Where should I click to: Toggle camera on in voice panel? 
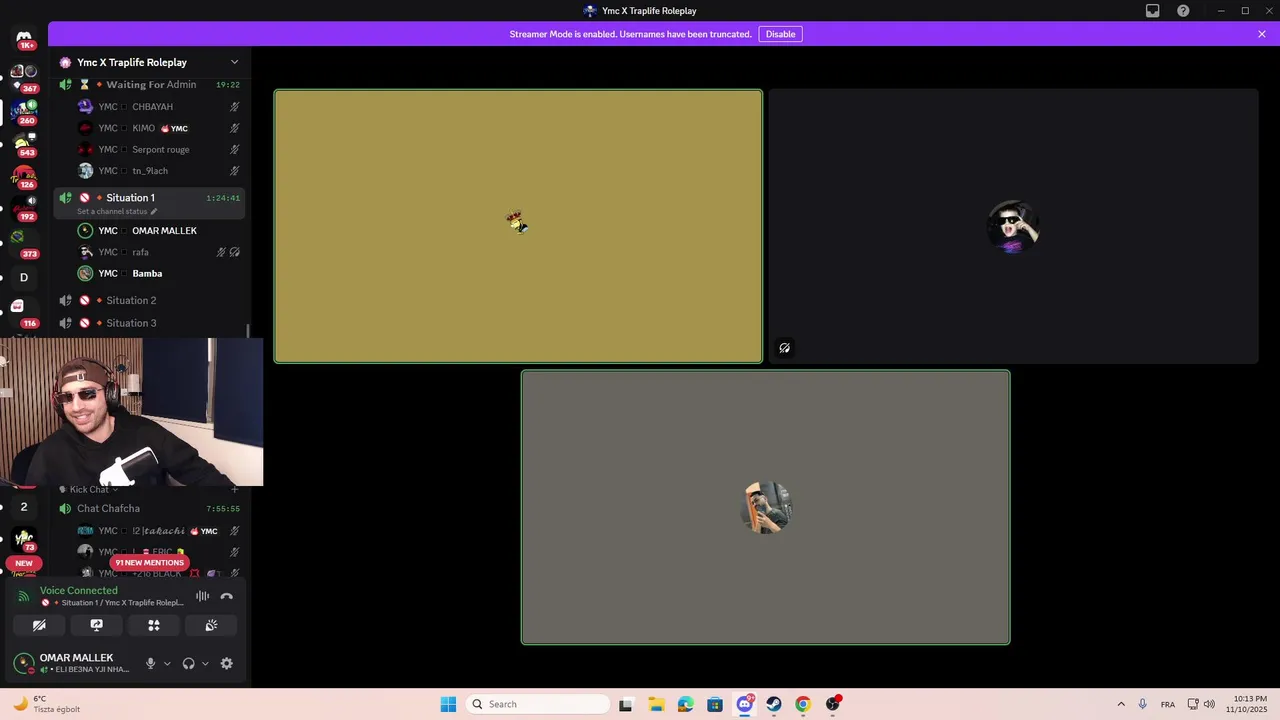coord(39,625)
